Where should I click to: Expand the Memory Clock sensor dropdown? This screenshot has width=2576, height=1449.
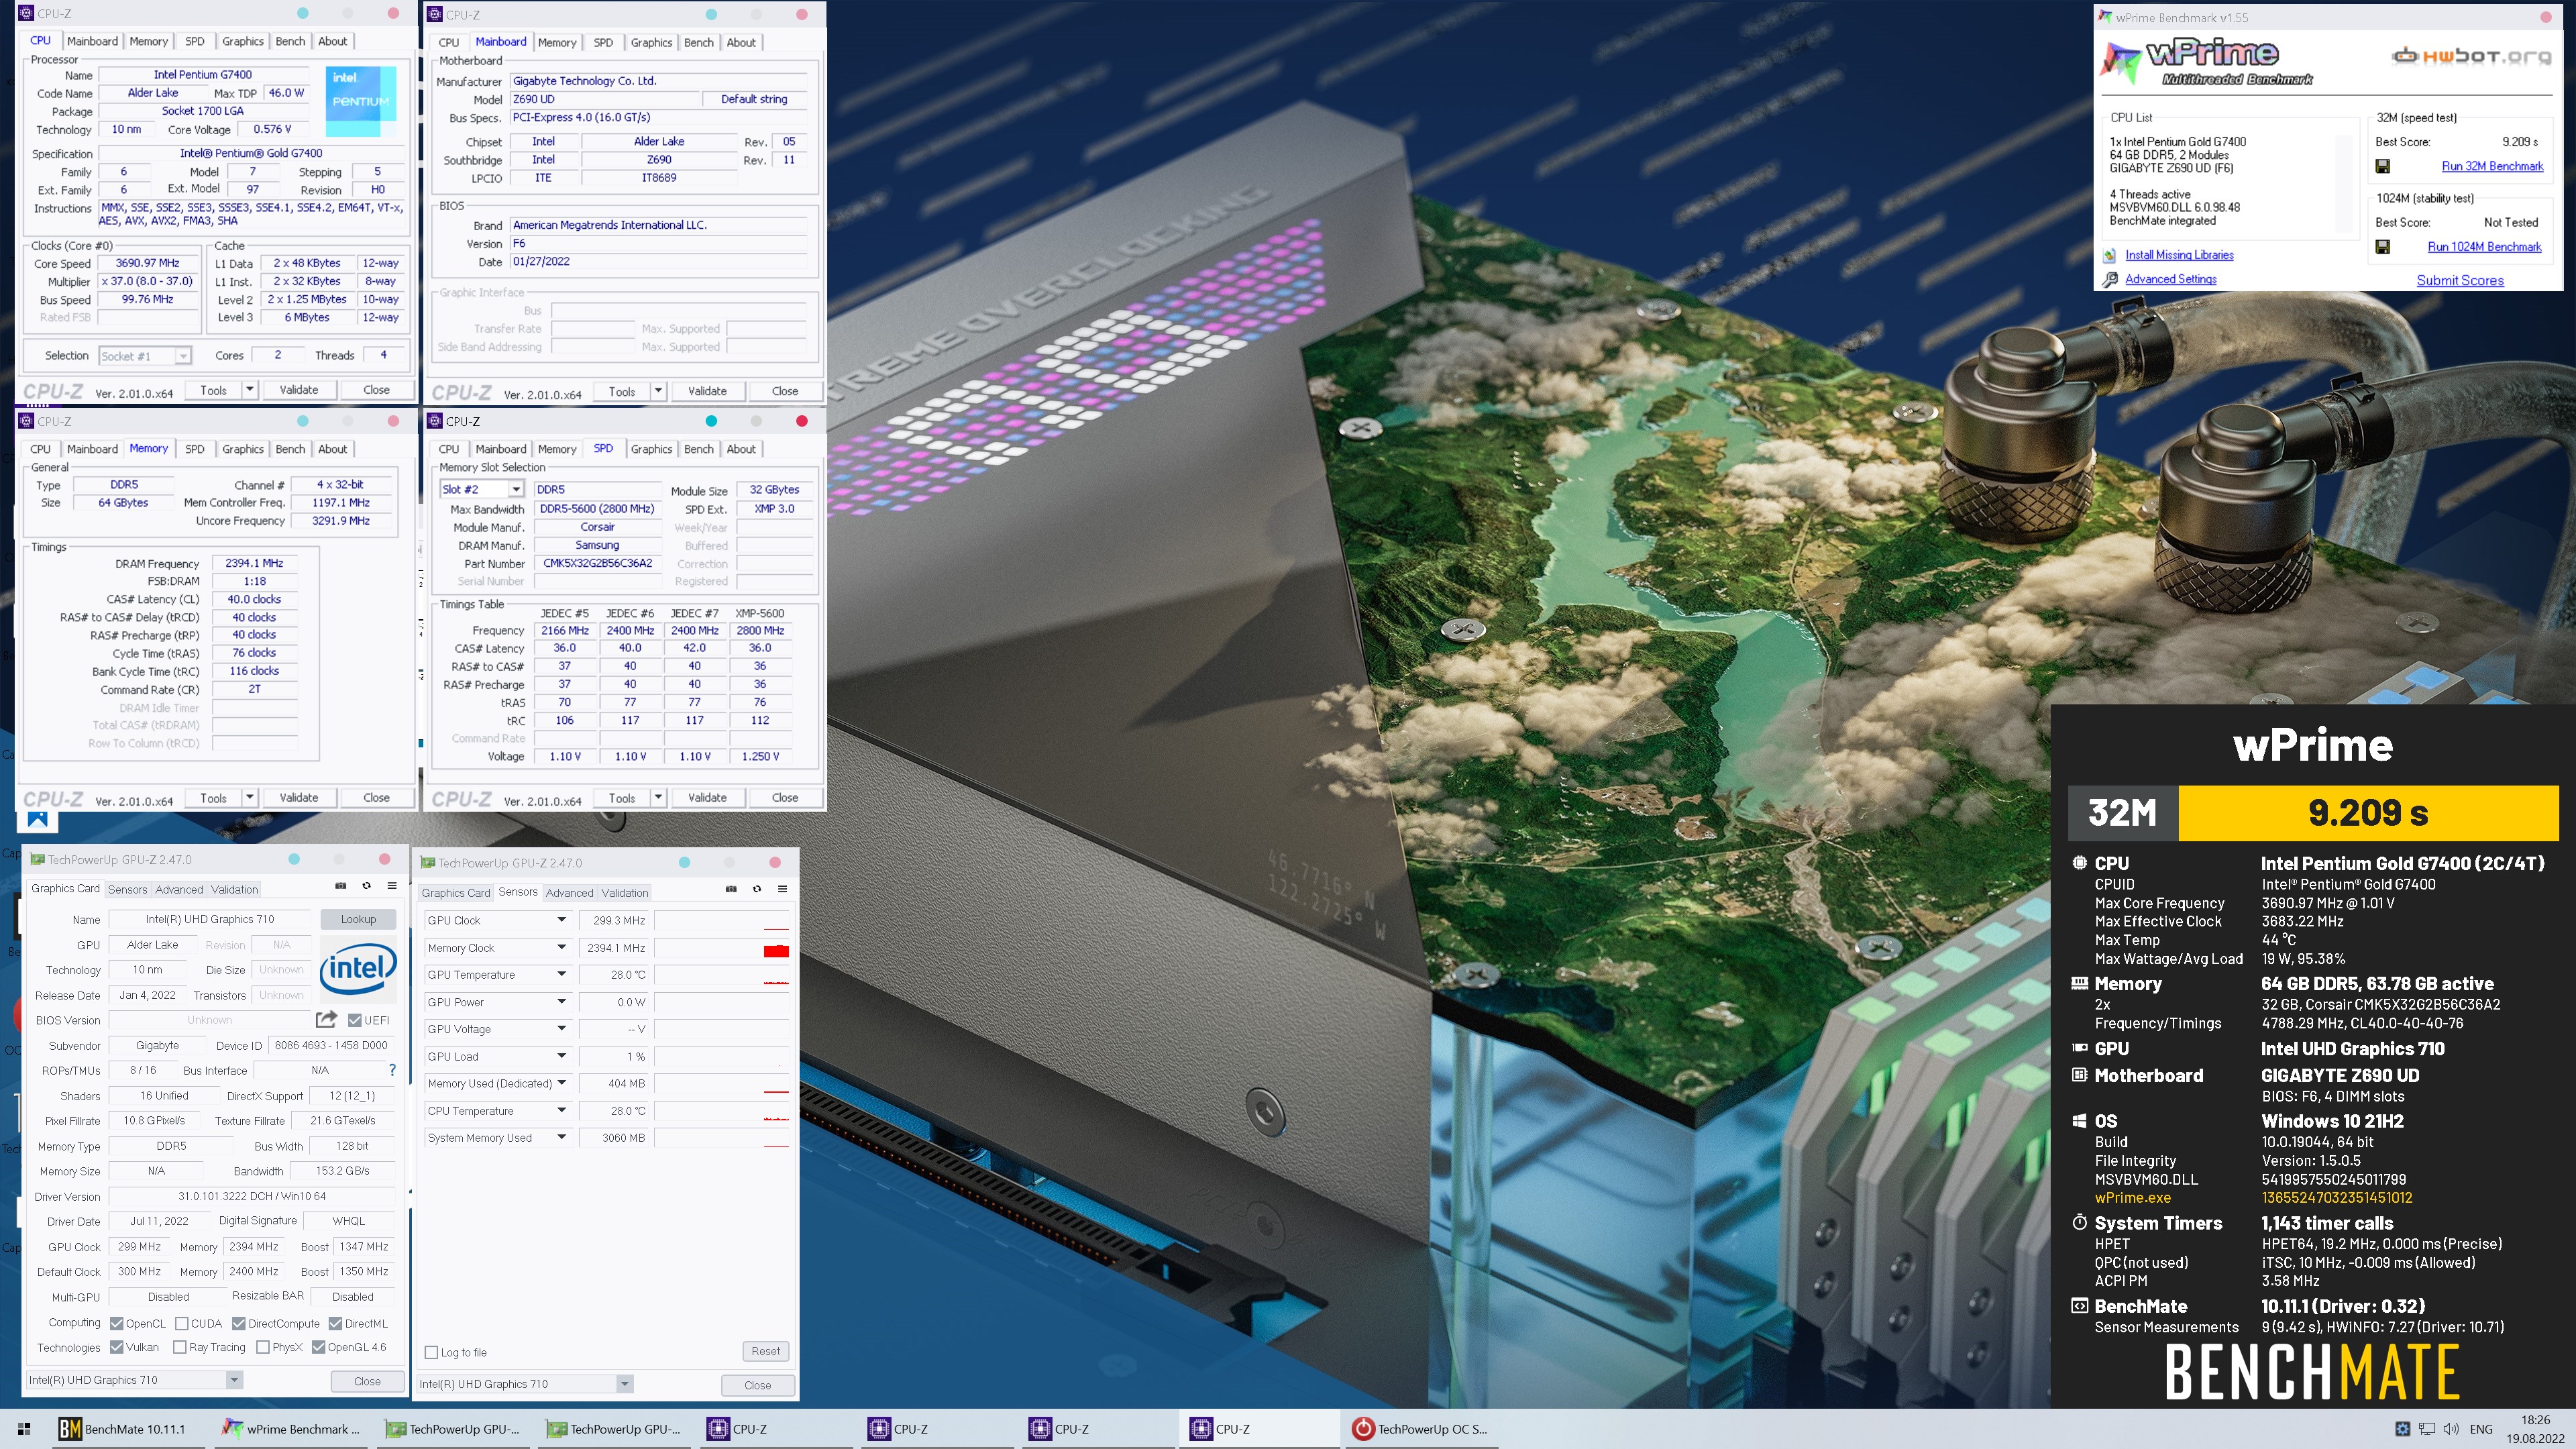coord(561,947)
